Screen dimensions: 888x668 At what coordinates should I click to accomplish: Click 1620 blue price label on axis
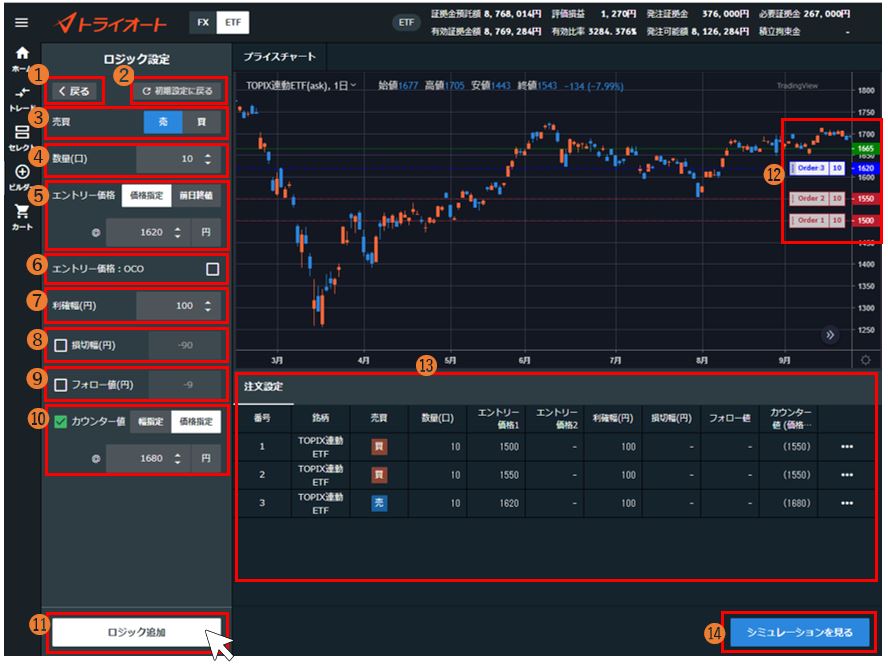pyautogui.click(x=865, y=168)
